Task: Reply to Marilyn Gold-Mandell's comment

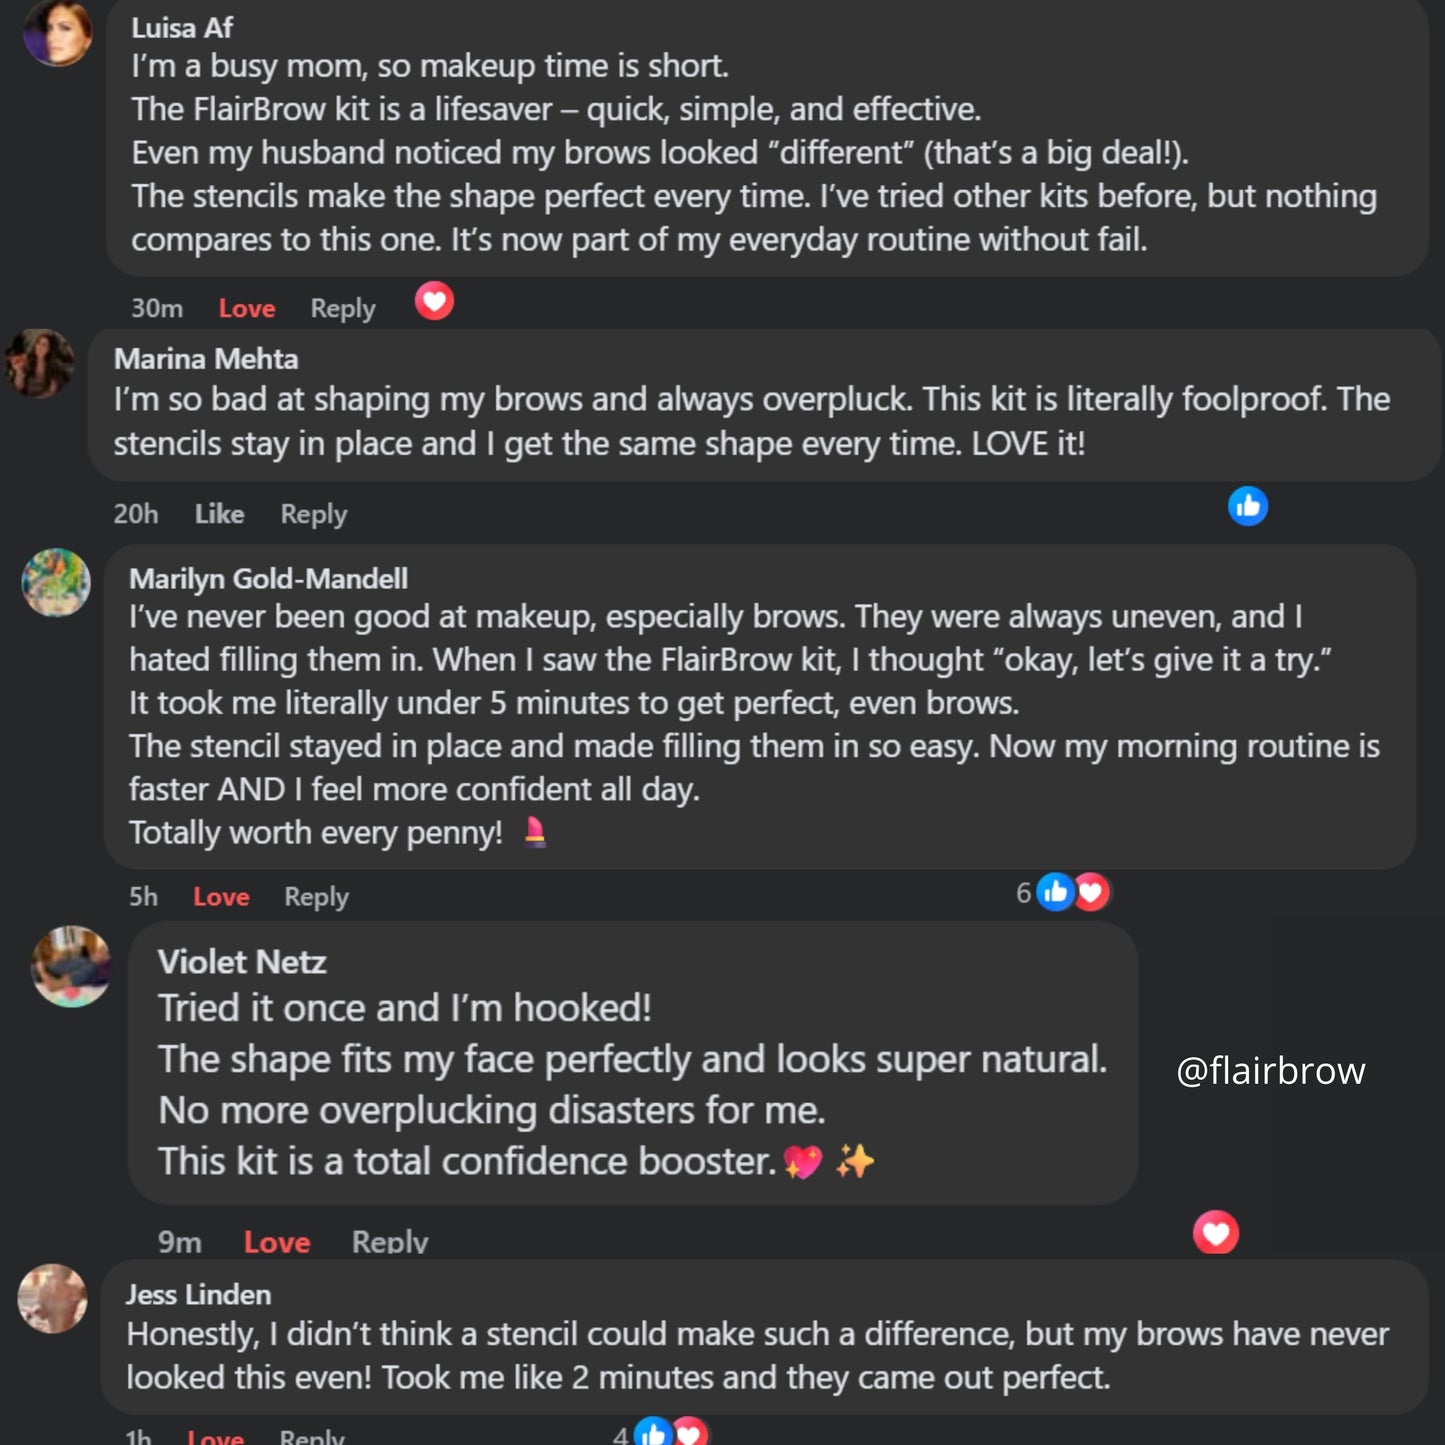Action: tap(316, 897)
